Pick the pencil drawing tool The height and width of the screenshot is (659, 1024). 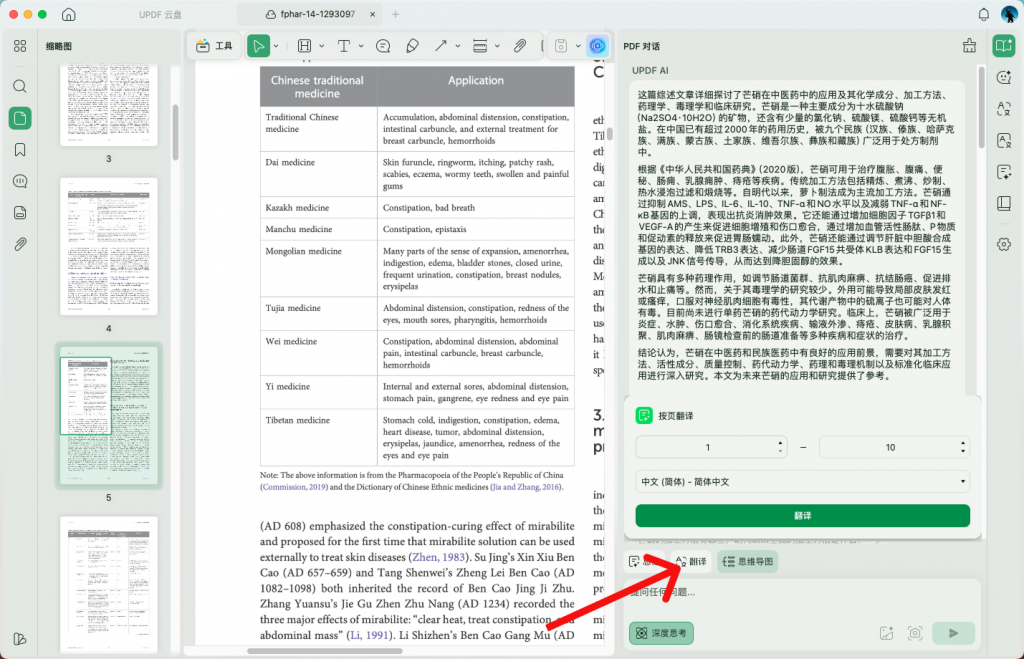coord(412,46)
